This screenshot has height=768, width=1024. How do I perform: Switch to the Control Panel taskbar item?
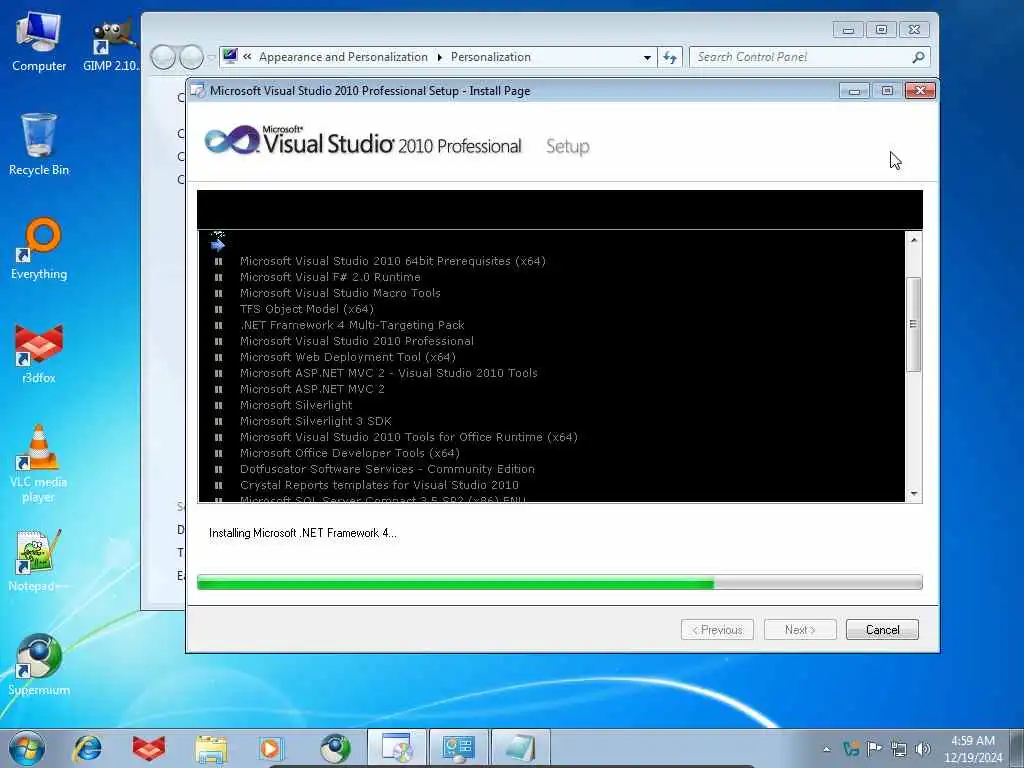click(458, 748)
